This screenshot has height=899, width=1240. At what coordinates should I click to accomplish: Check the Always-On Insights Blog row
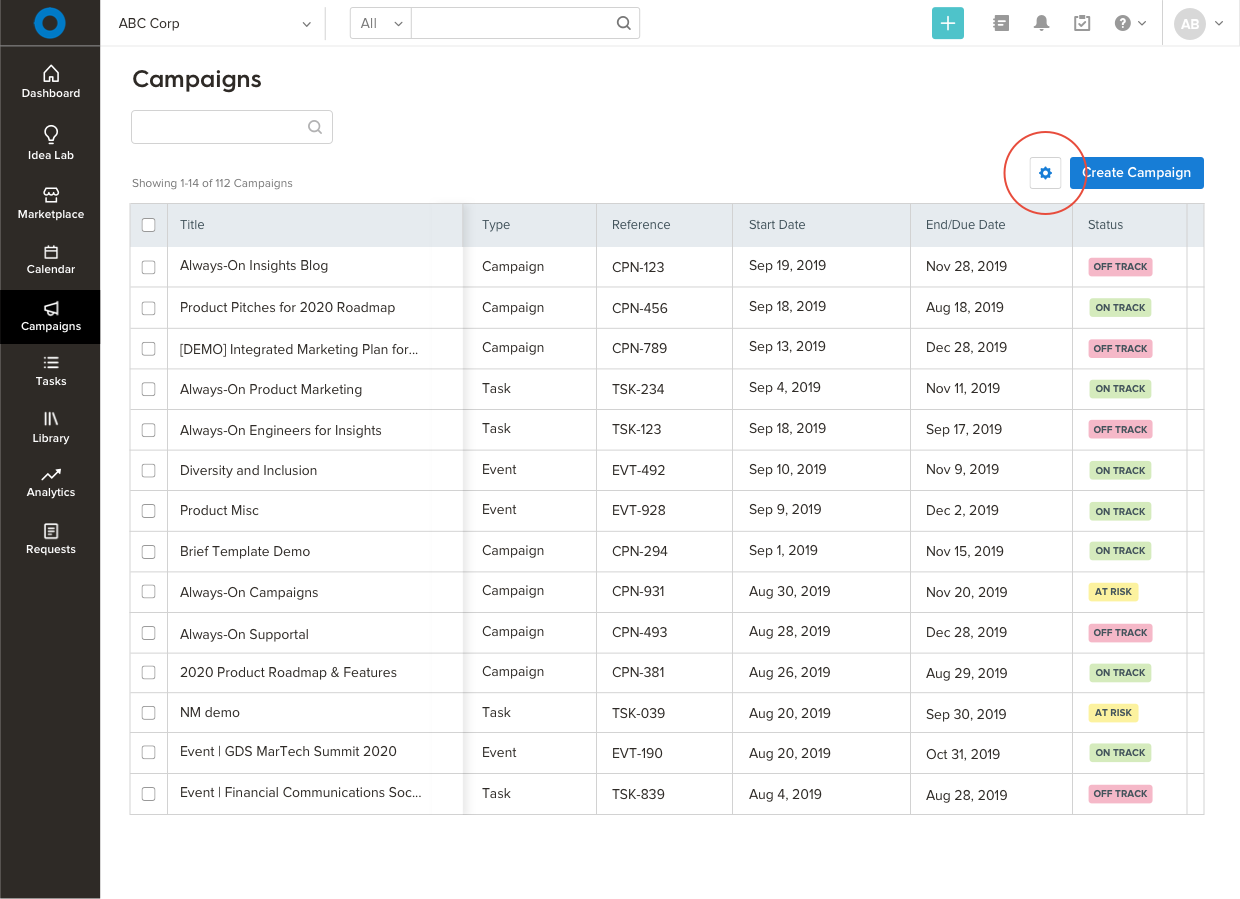(149, 267)
